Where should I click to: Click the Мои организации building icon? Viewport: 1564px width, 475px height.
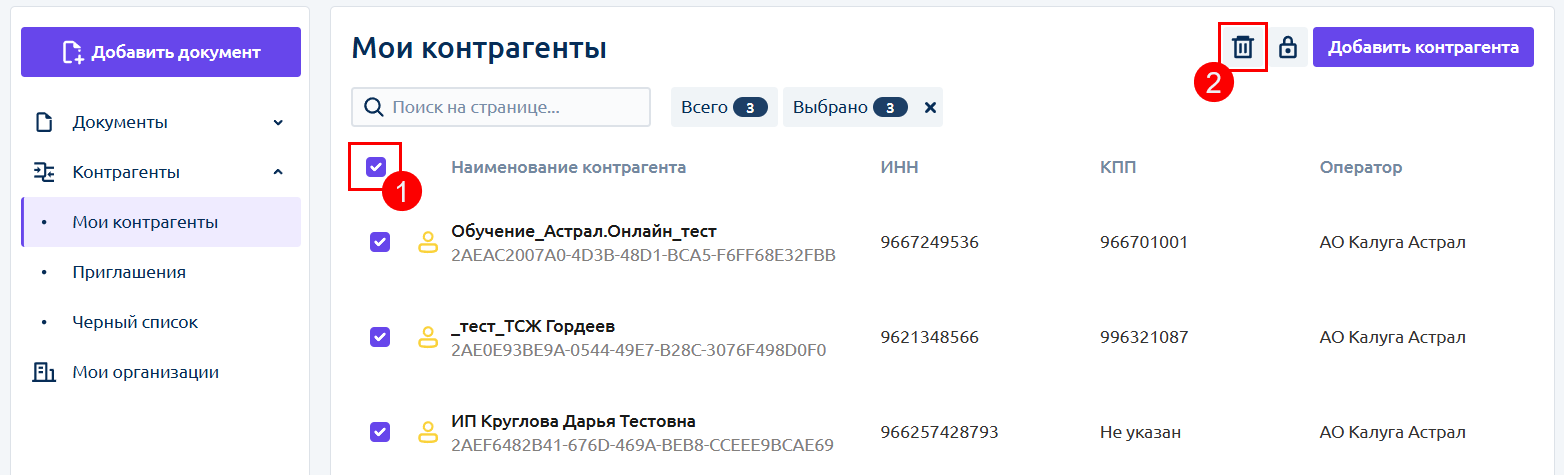(x=44, y=373)
